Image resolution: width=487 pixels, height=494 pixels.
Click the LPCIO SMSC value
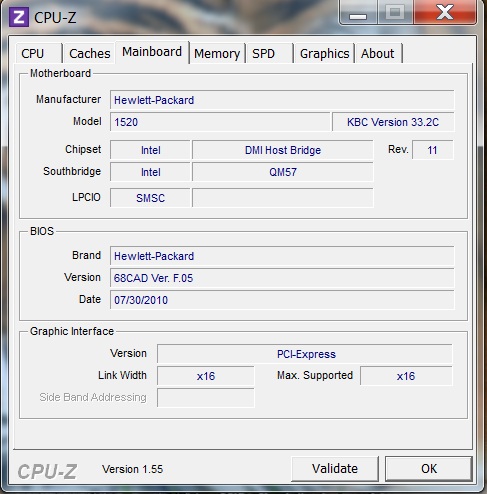coord(150,198)
